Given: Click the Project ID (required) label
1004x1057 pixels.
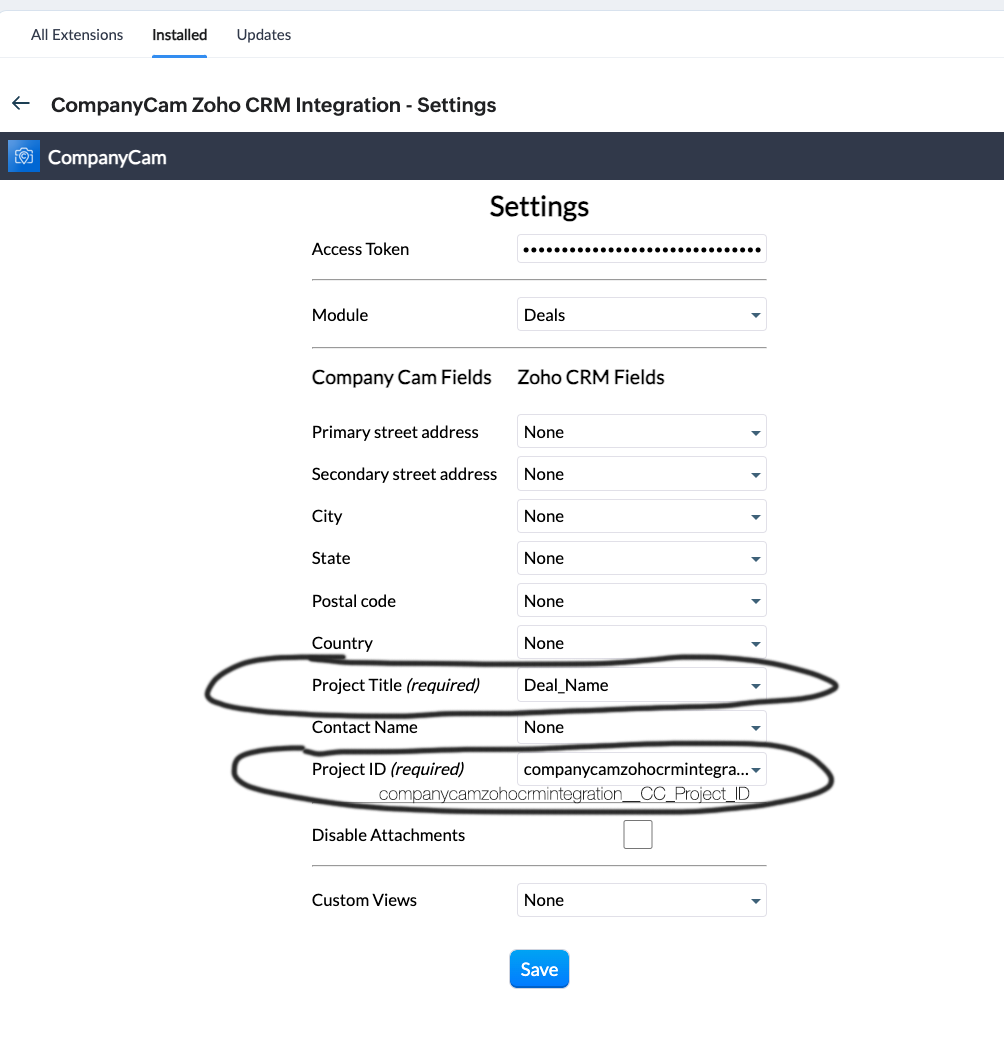Looking at the screenshot, I should click(x=388, y=769).
